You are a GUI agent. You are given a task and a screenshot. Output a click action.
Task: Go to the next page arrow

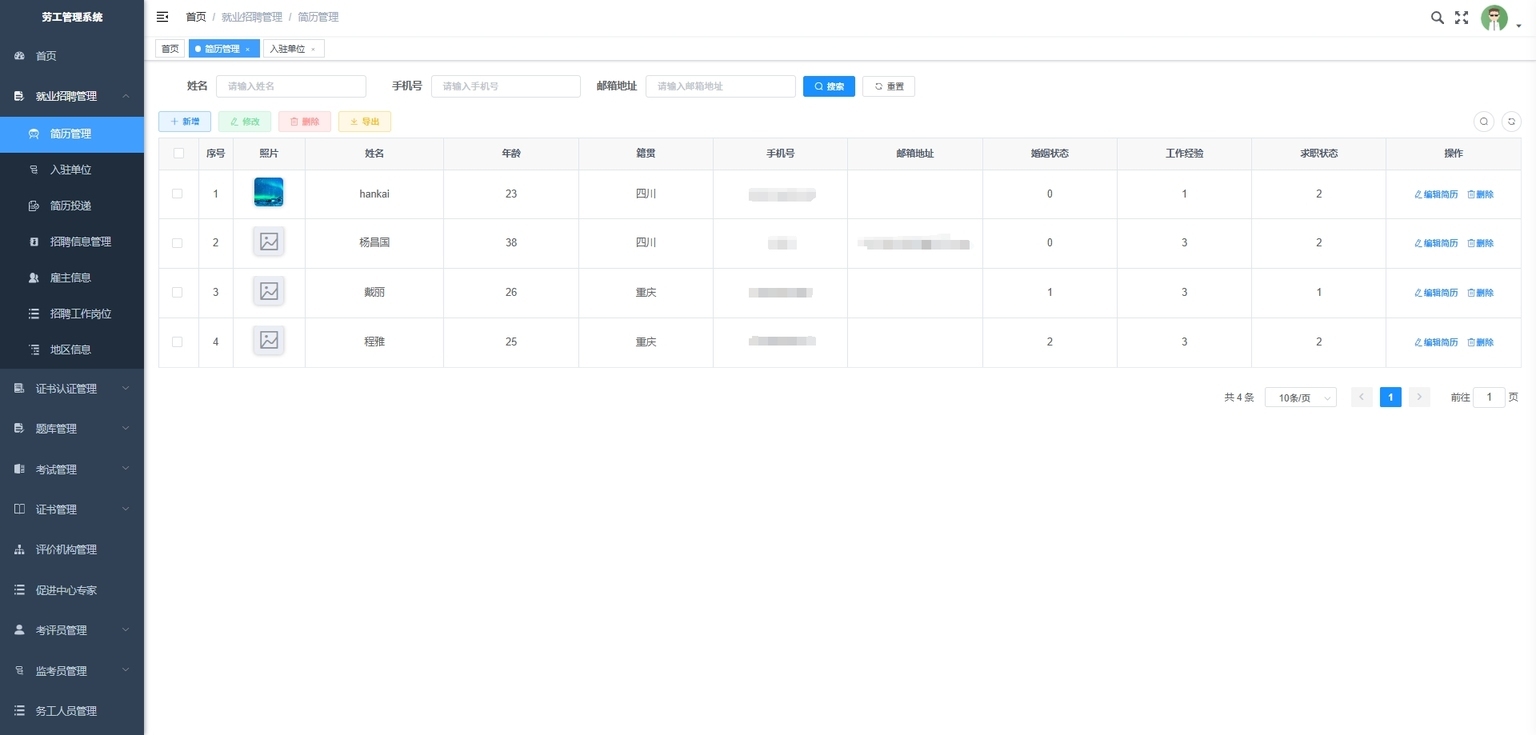1419,397
